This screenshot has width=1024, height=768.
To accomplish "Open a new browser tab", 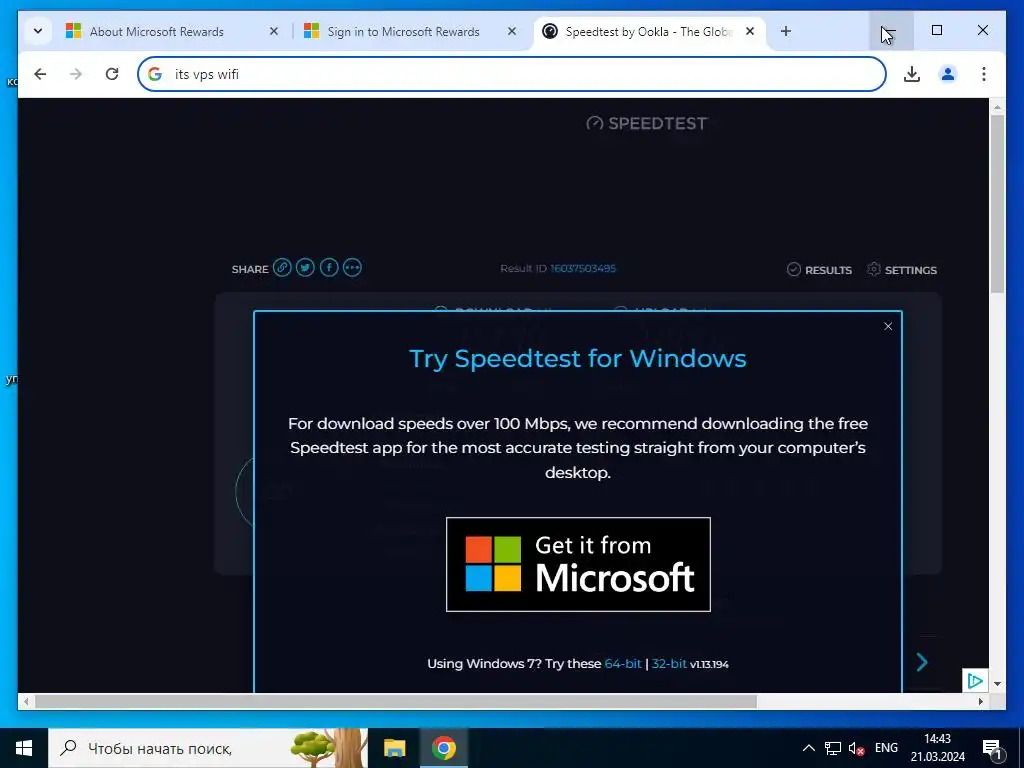I will point(786,31).
